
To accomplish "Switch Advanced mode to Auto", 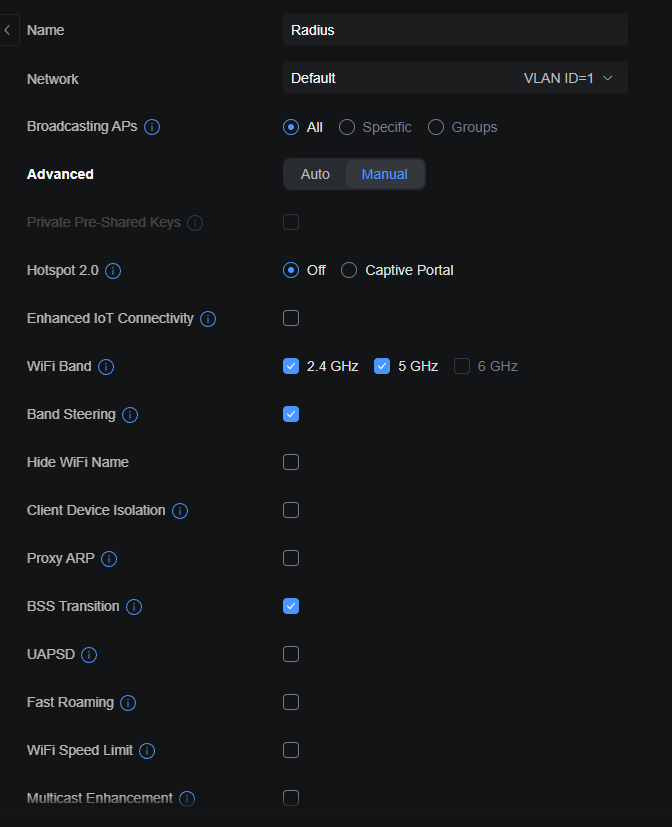I will (315, 174).
